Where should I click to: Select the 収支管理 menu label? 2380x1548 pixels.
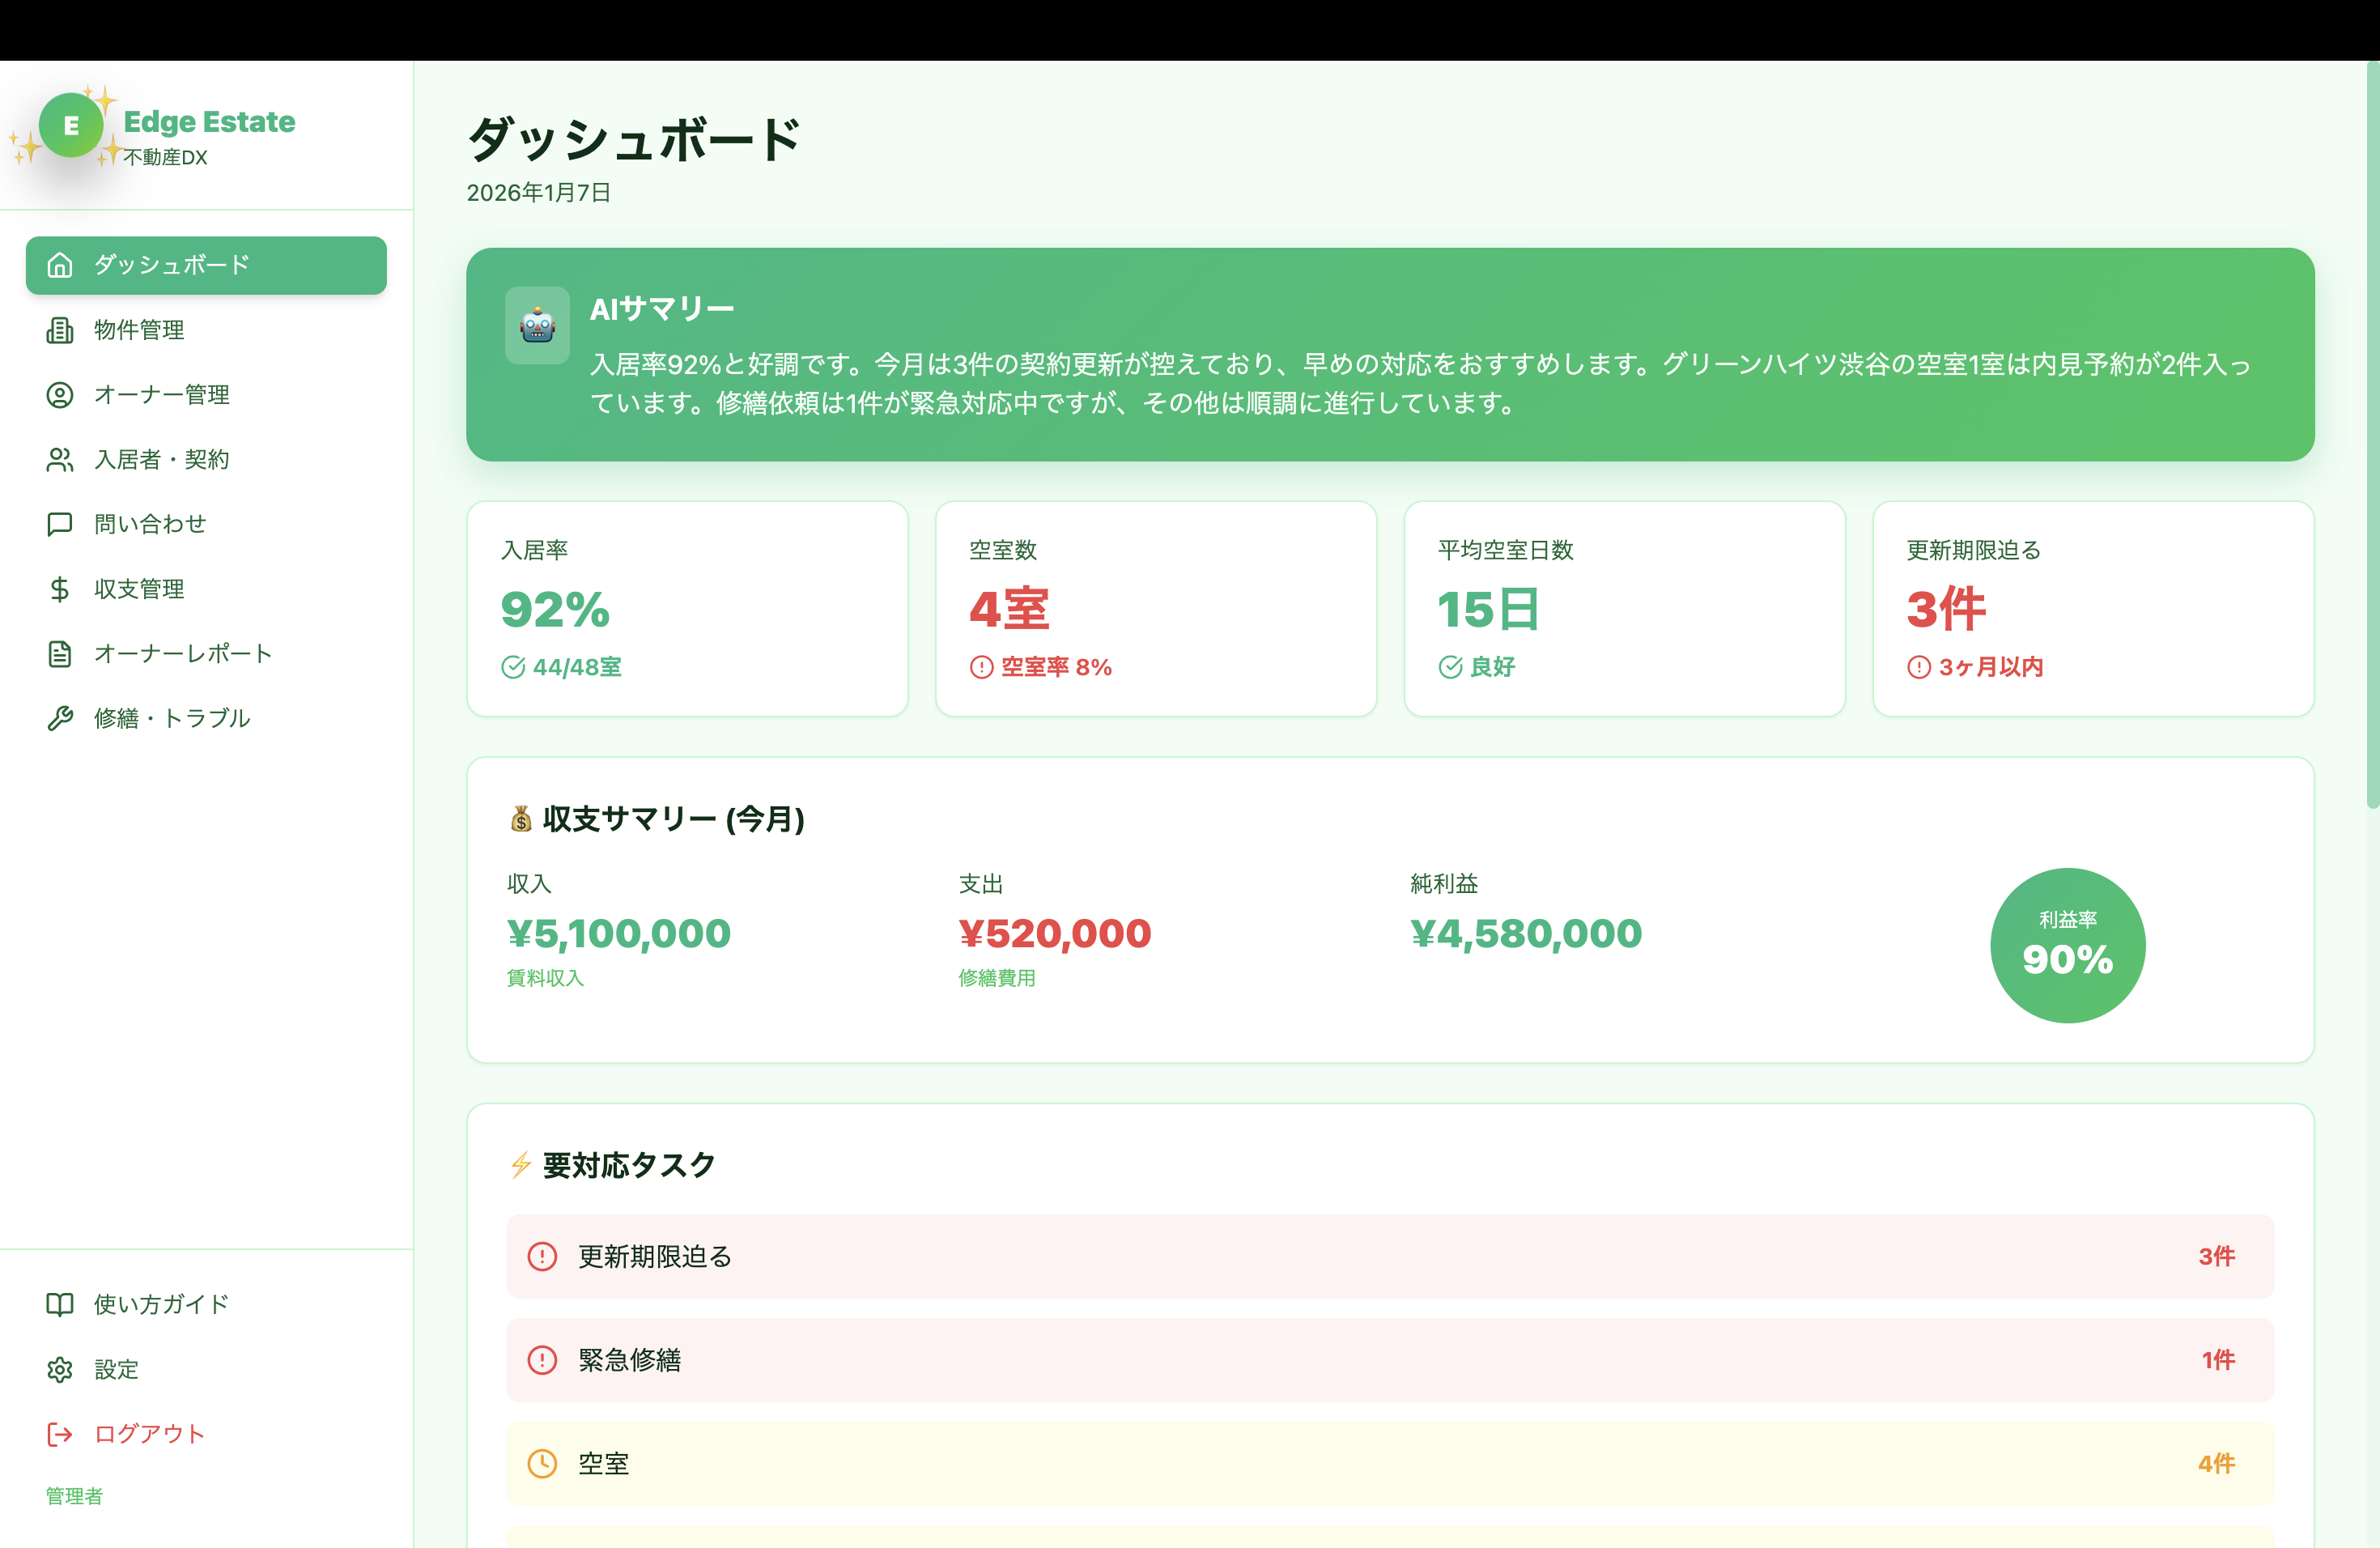pos(139,589)
